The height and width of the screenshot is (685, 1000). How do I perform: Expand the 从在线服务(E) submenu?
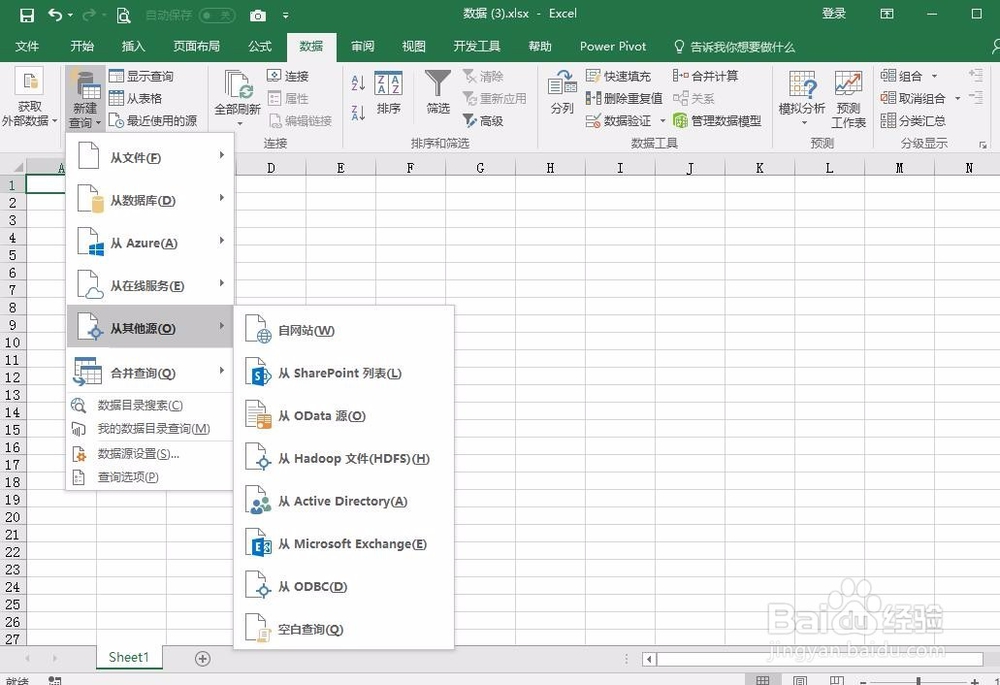[150, 285]
